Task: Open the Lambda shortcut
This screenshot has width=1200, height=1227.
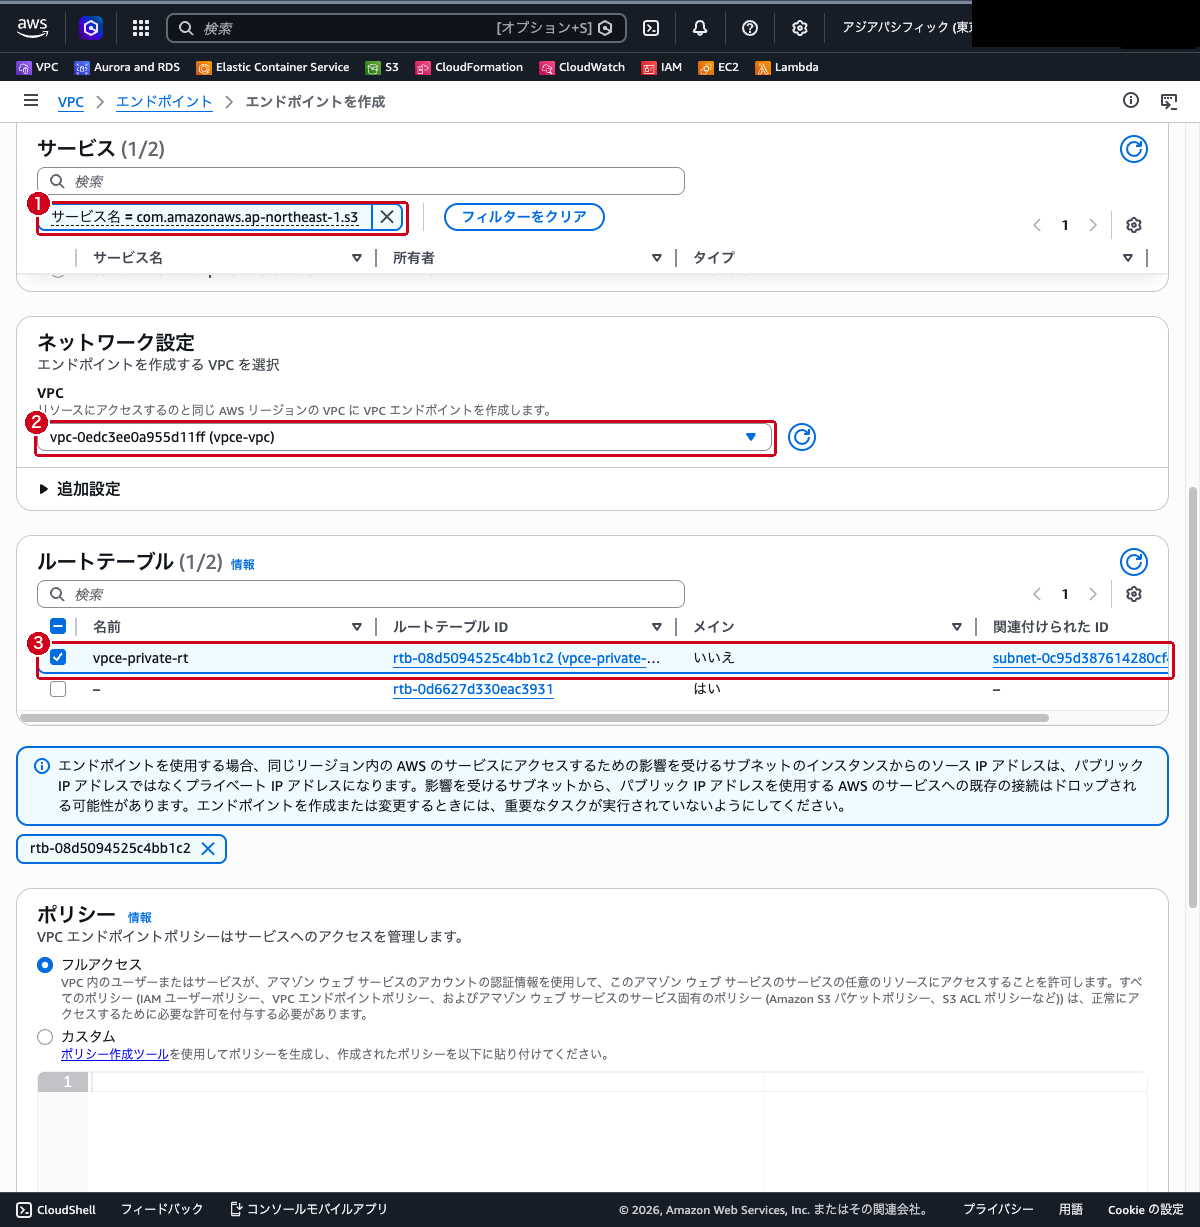Action: click(x=787, y=67)
